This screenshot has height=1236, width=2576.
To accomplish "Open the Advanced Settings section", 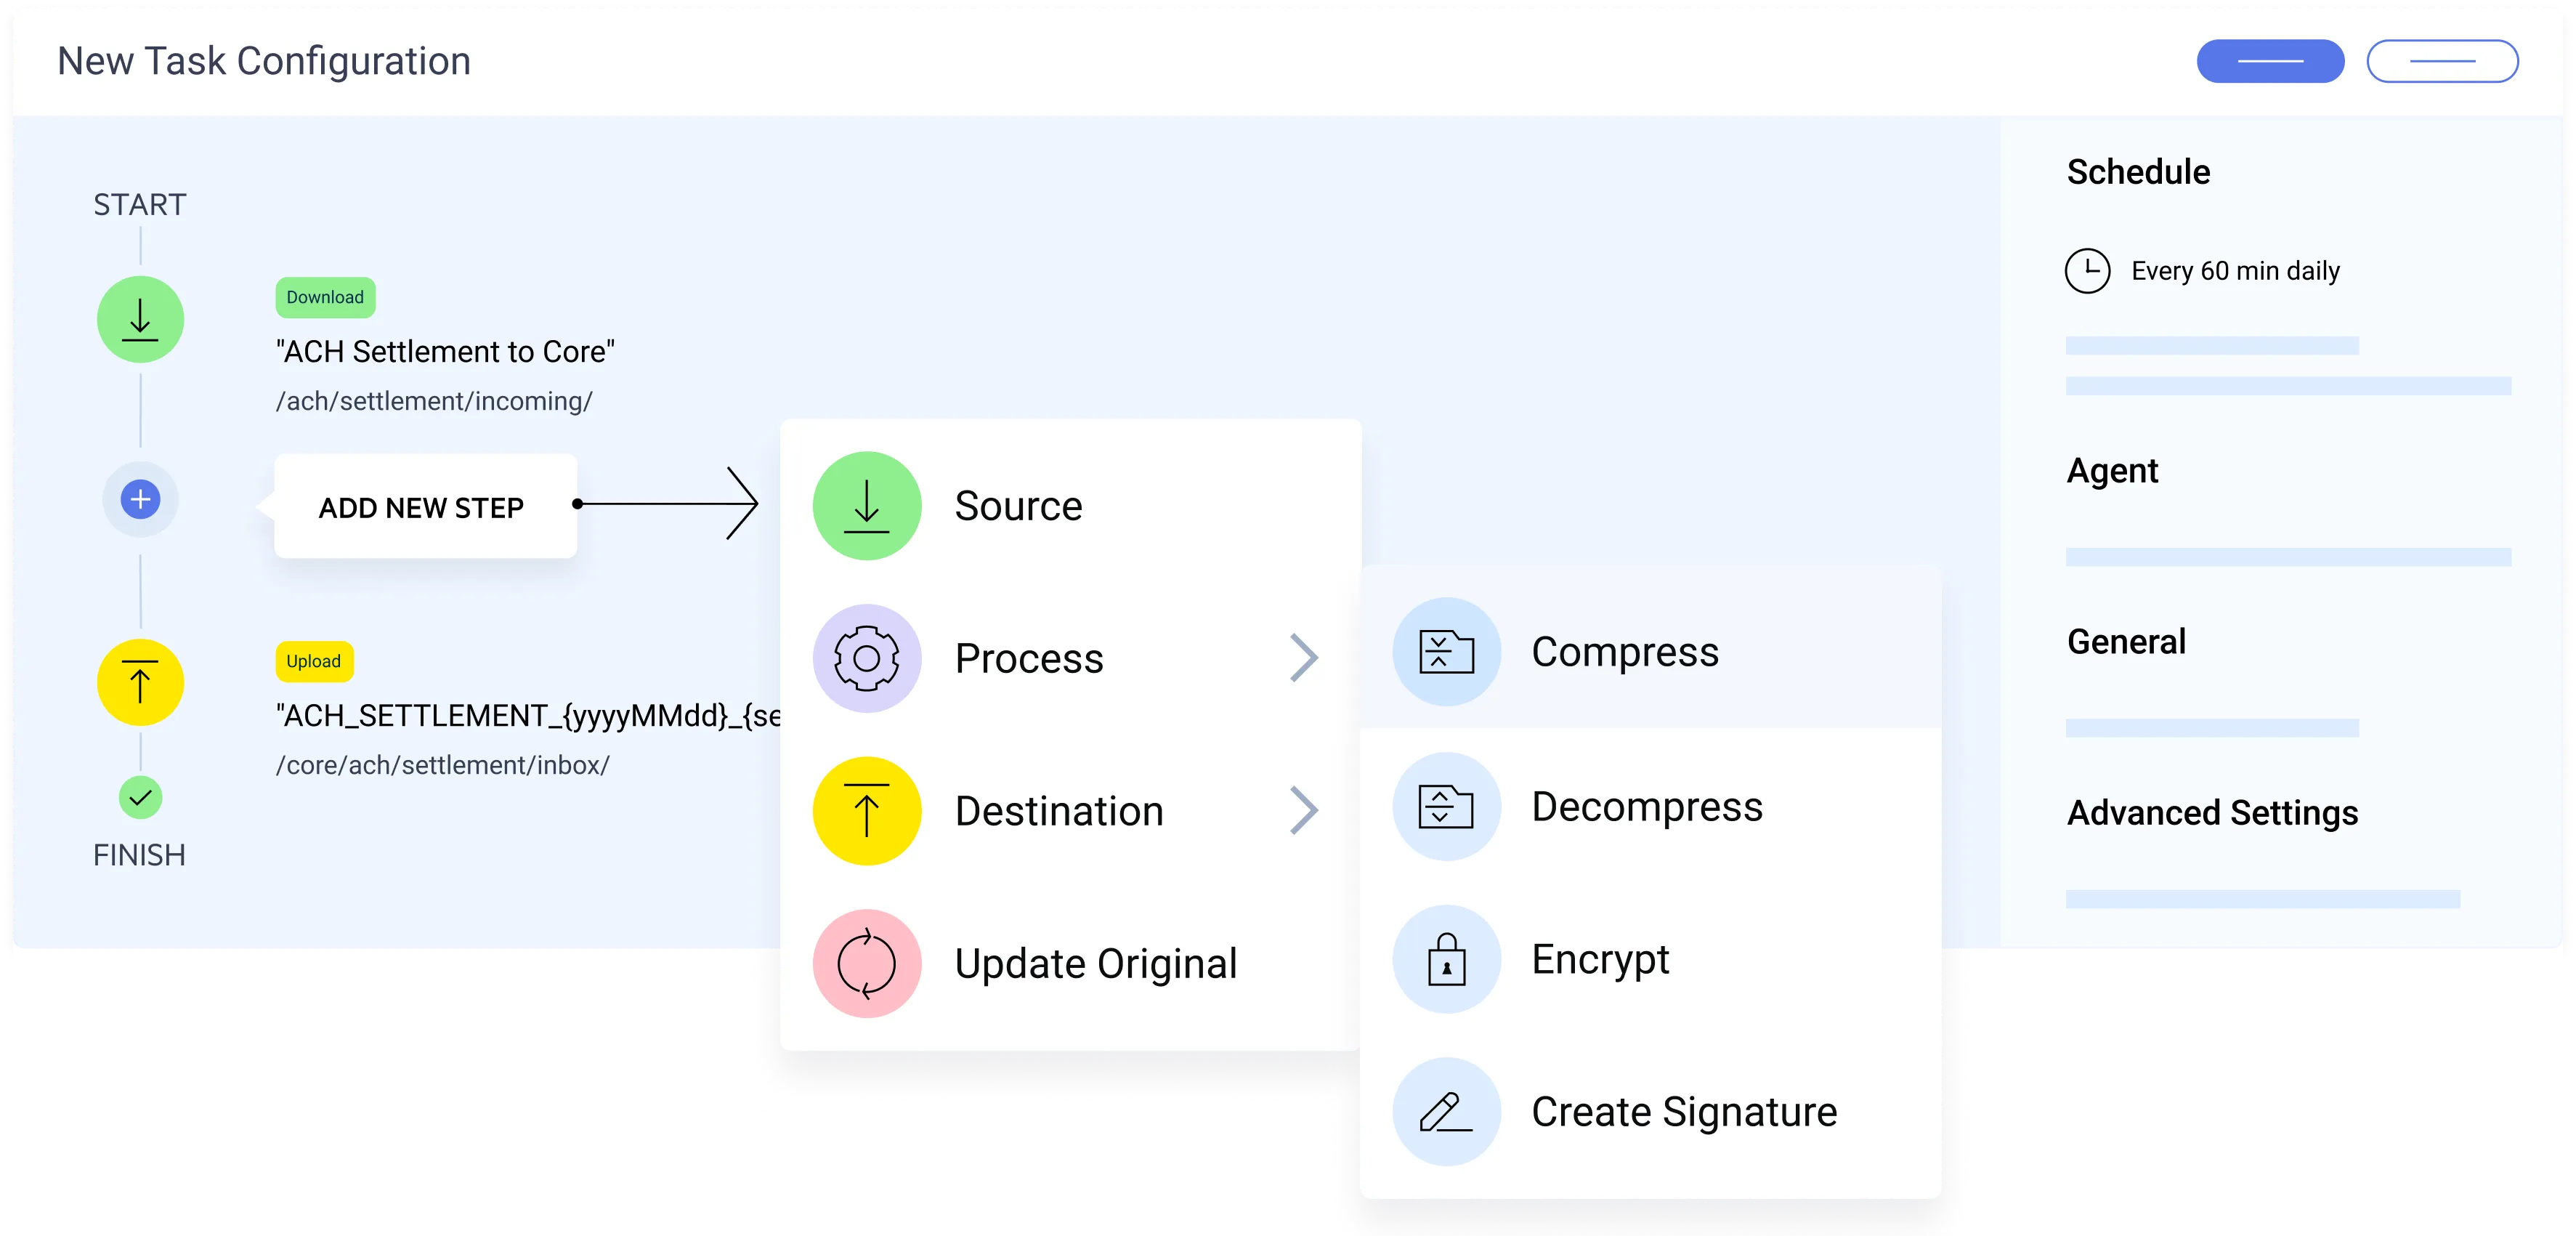I will tap(2212, 813).
